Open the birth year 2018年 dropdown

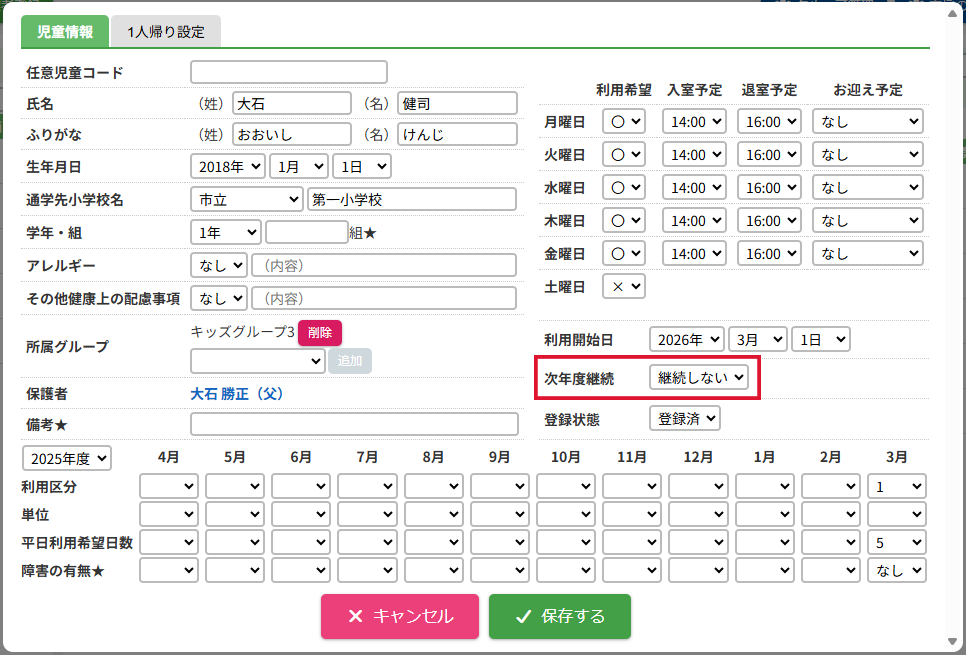tap(228, 166)
